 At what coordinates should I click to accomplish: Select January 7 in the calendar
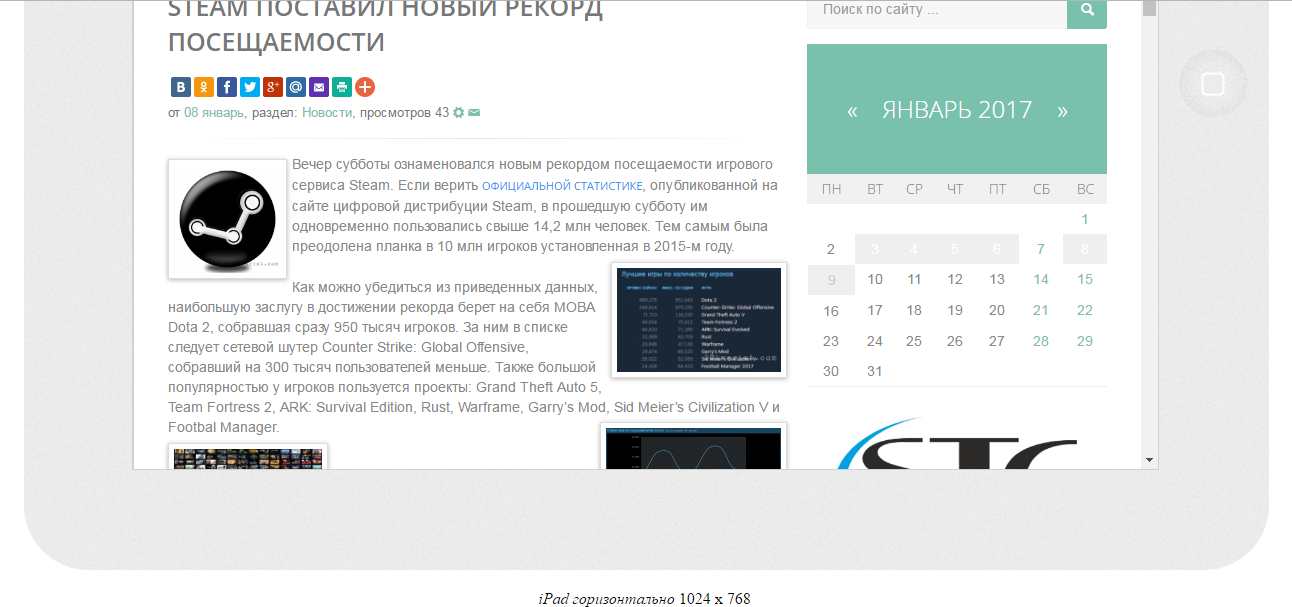pyautogui.click(x=1041, y=249)
